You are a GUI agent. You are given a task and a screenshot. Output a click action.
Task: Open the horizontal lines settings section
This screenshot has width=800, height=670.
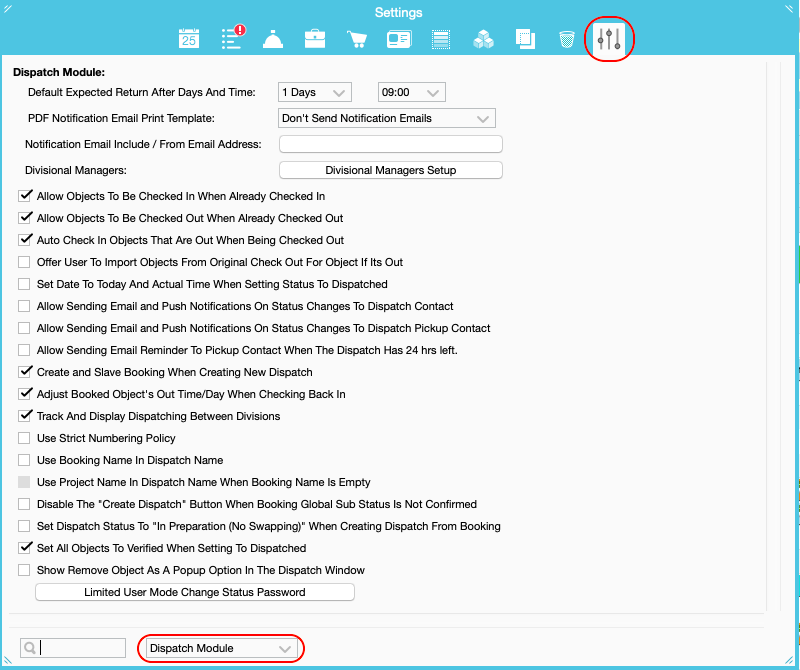pyautogui.click(x=440, y=36)
